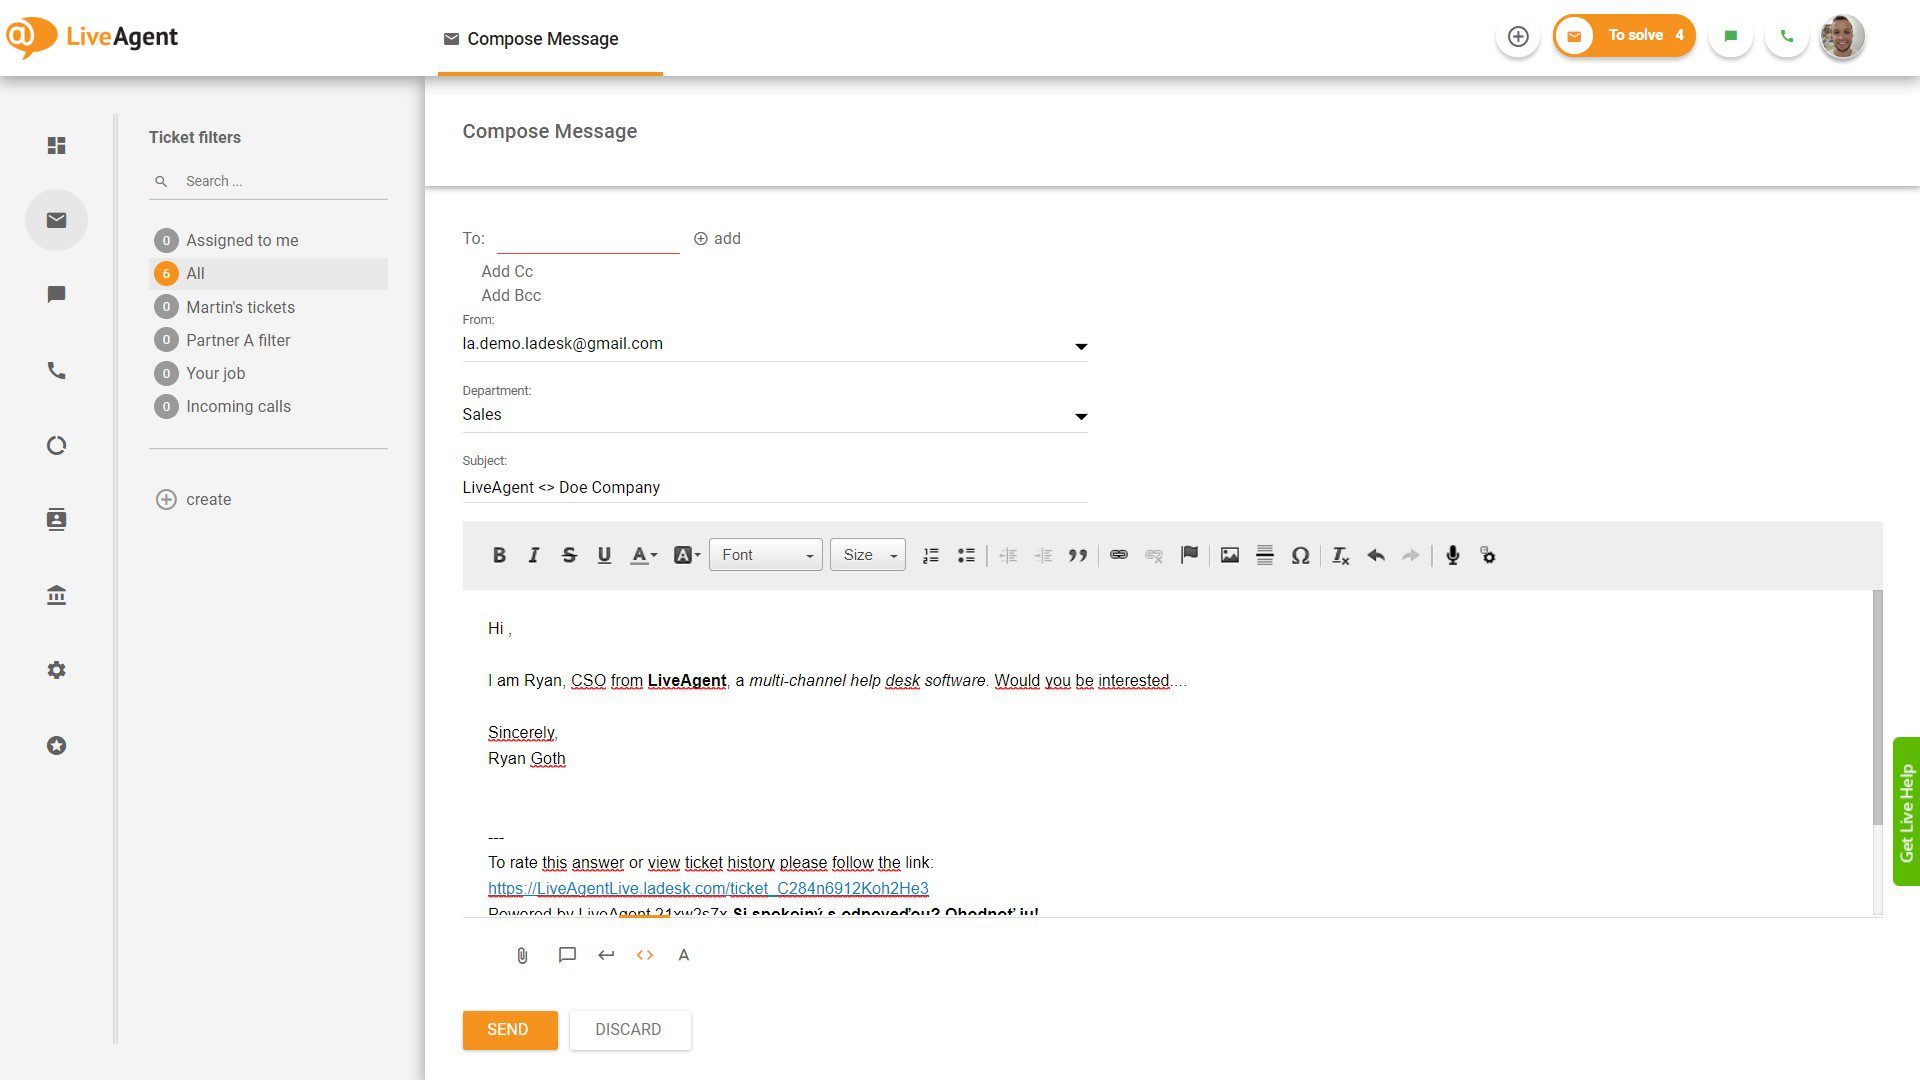The image size is (1920, 1080).
Task: Click the SEND button
Action: pos(509,1029)
